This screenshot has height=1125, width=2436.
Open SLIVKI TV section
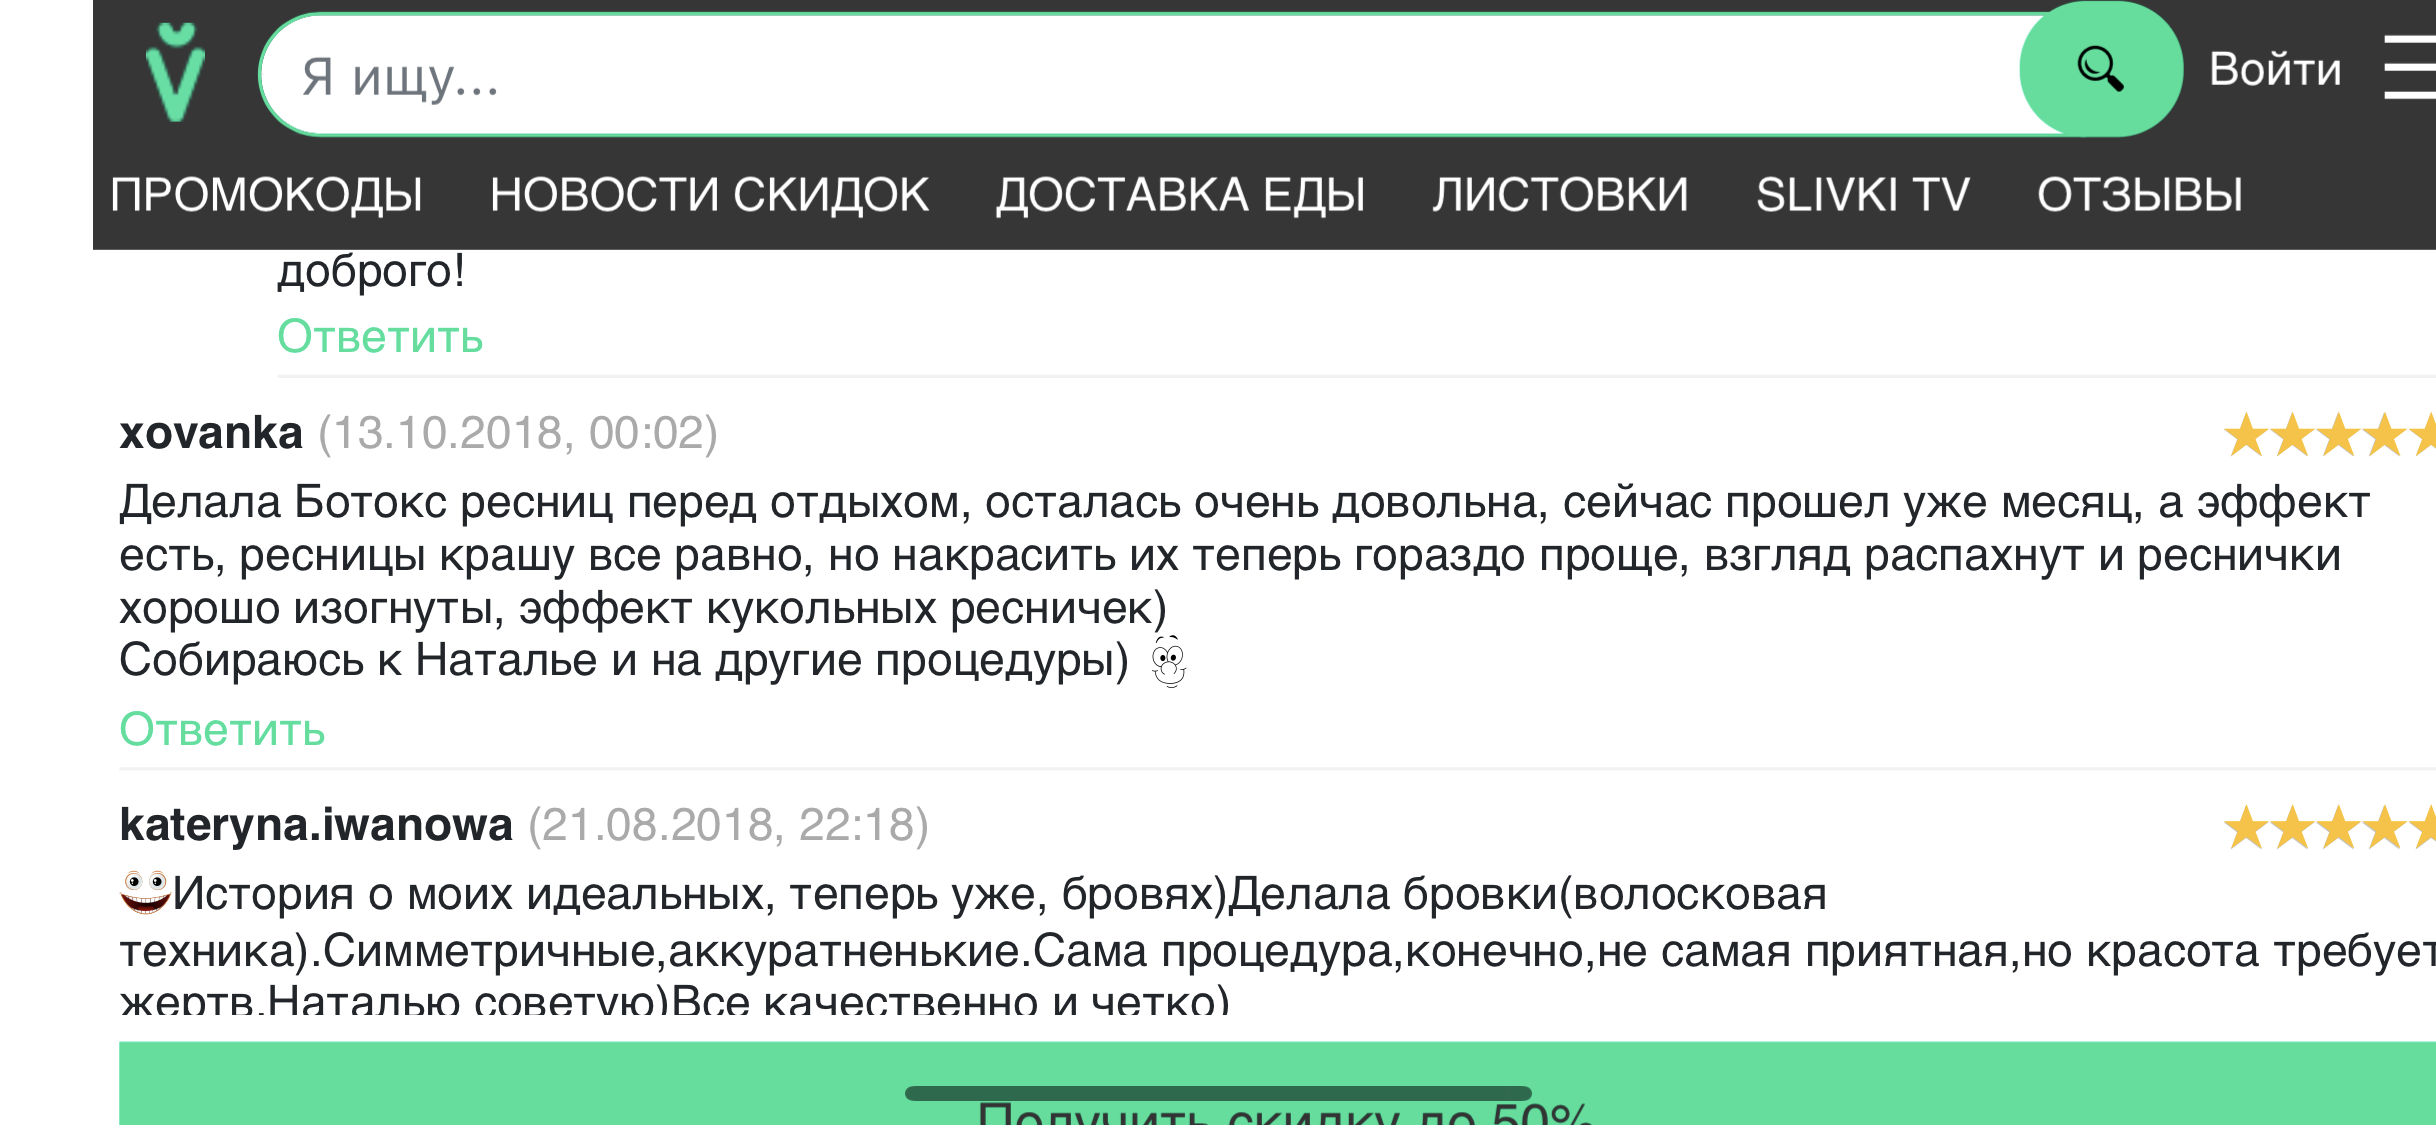click(x=1862, y=195)
